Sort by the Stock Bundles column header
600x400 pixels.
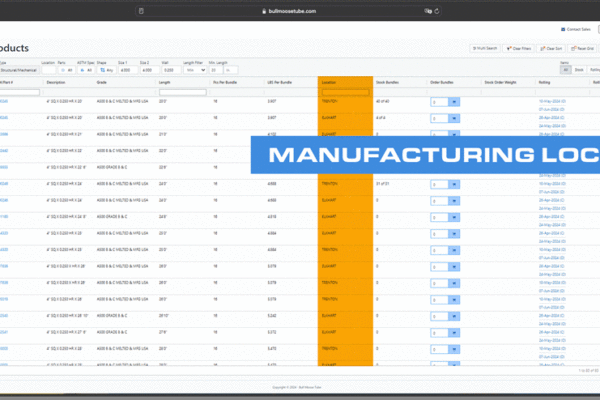point(387,82)
